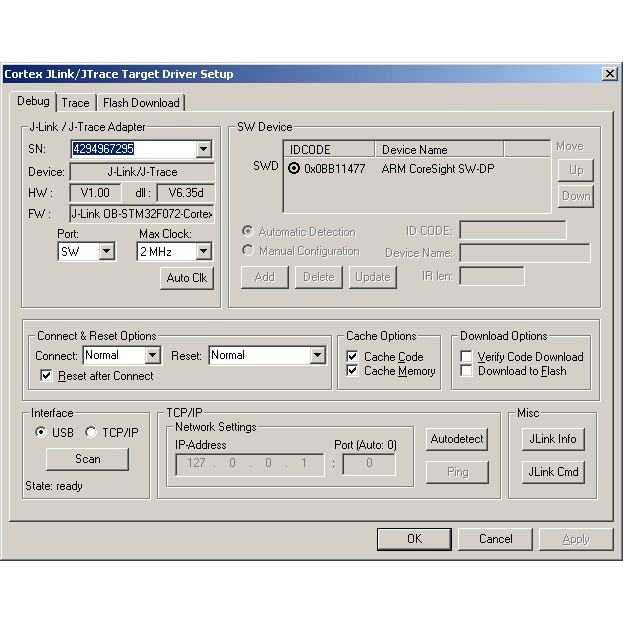
Task: Enable Download to Flash checkbox
Action: (x=467, y=371)
